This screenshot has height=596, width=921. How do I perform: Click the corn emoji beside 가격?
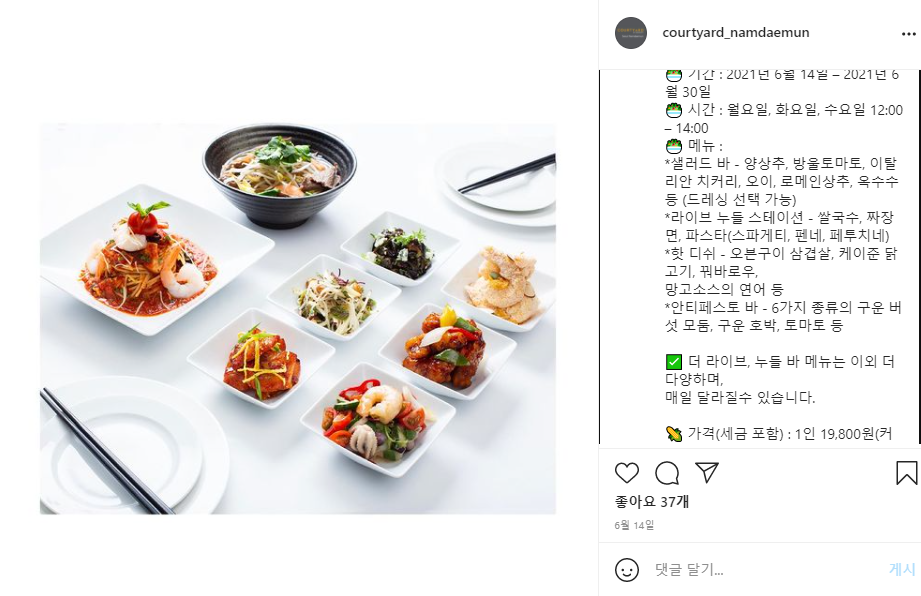[x=673, y=434]
